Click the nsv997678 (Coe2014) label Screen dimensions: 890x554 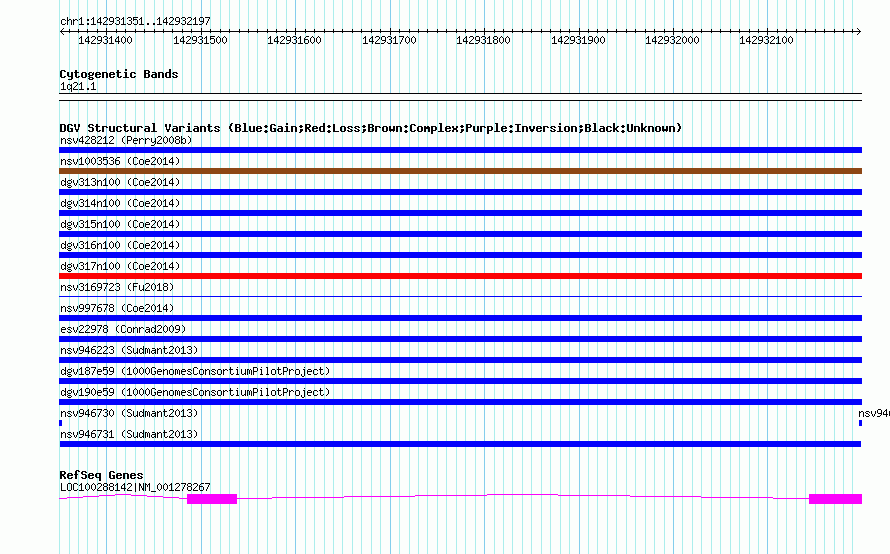click(x=117, y=308)
